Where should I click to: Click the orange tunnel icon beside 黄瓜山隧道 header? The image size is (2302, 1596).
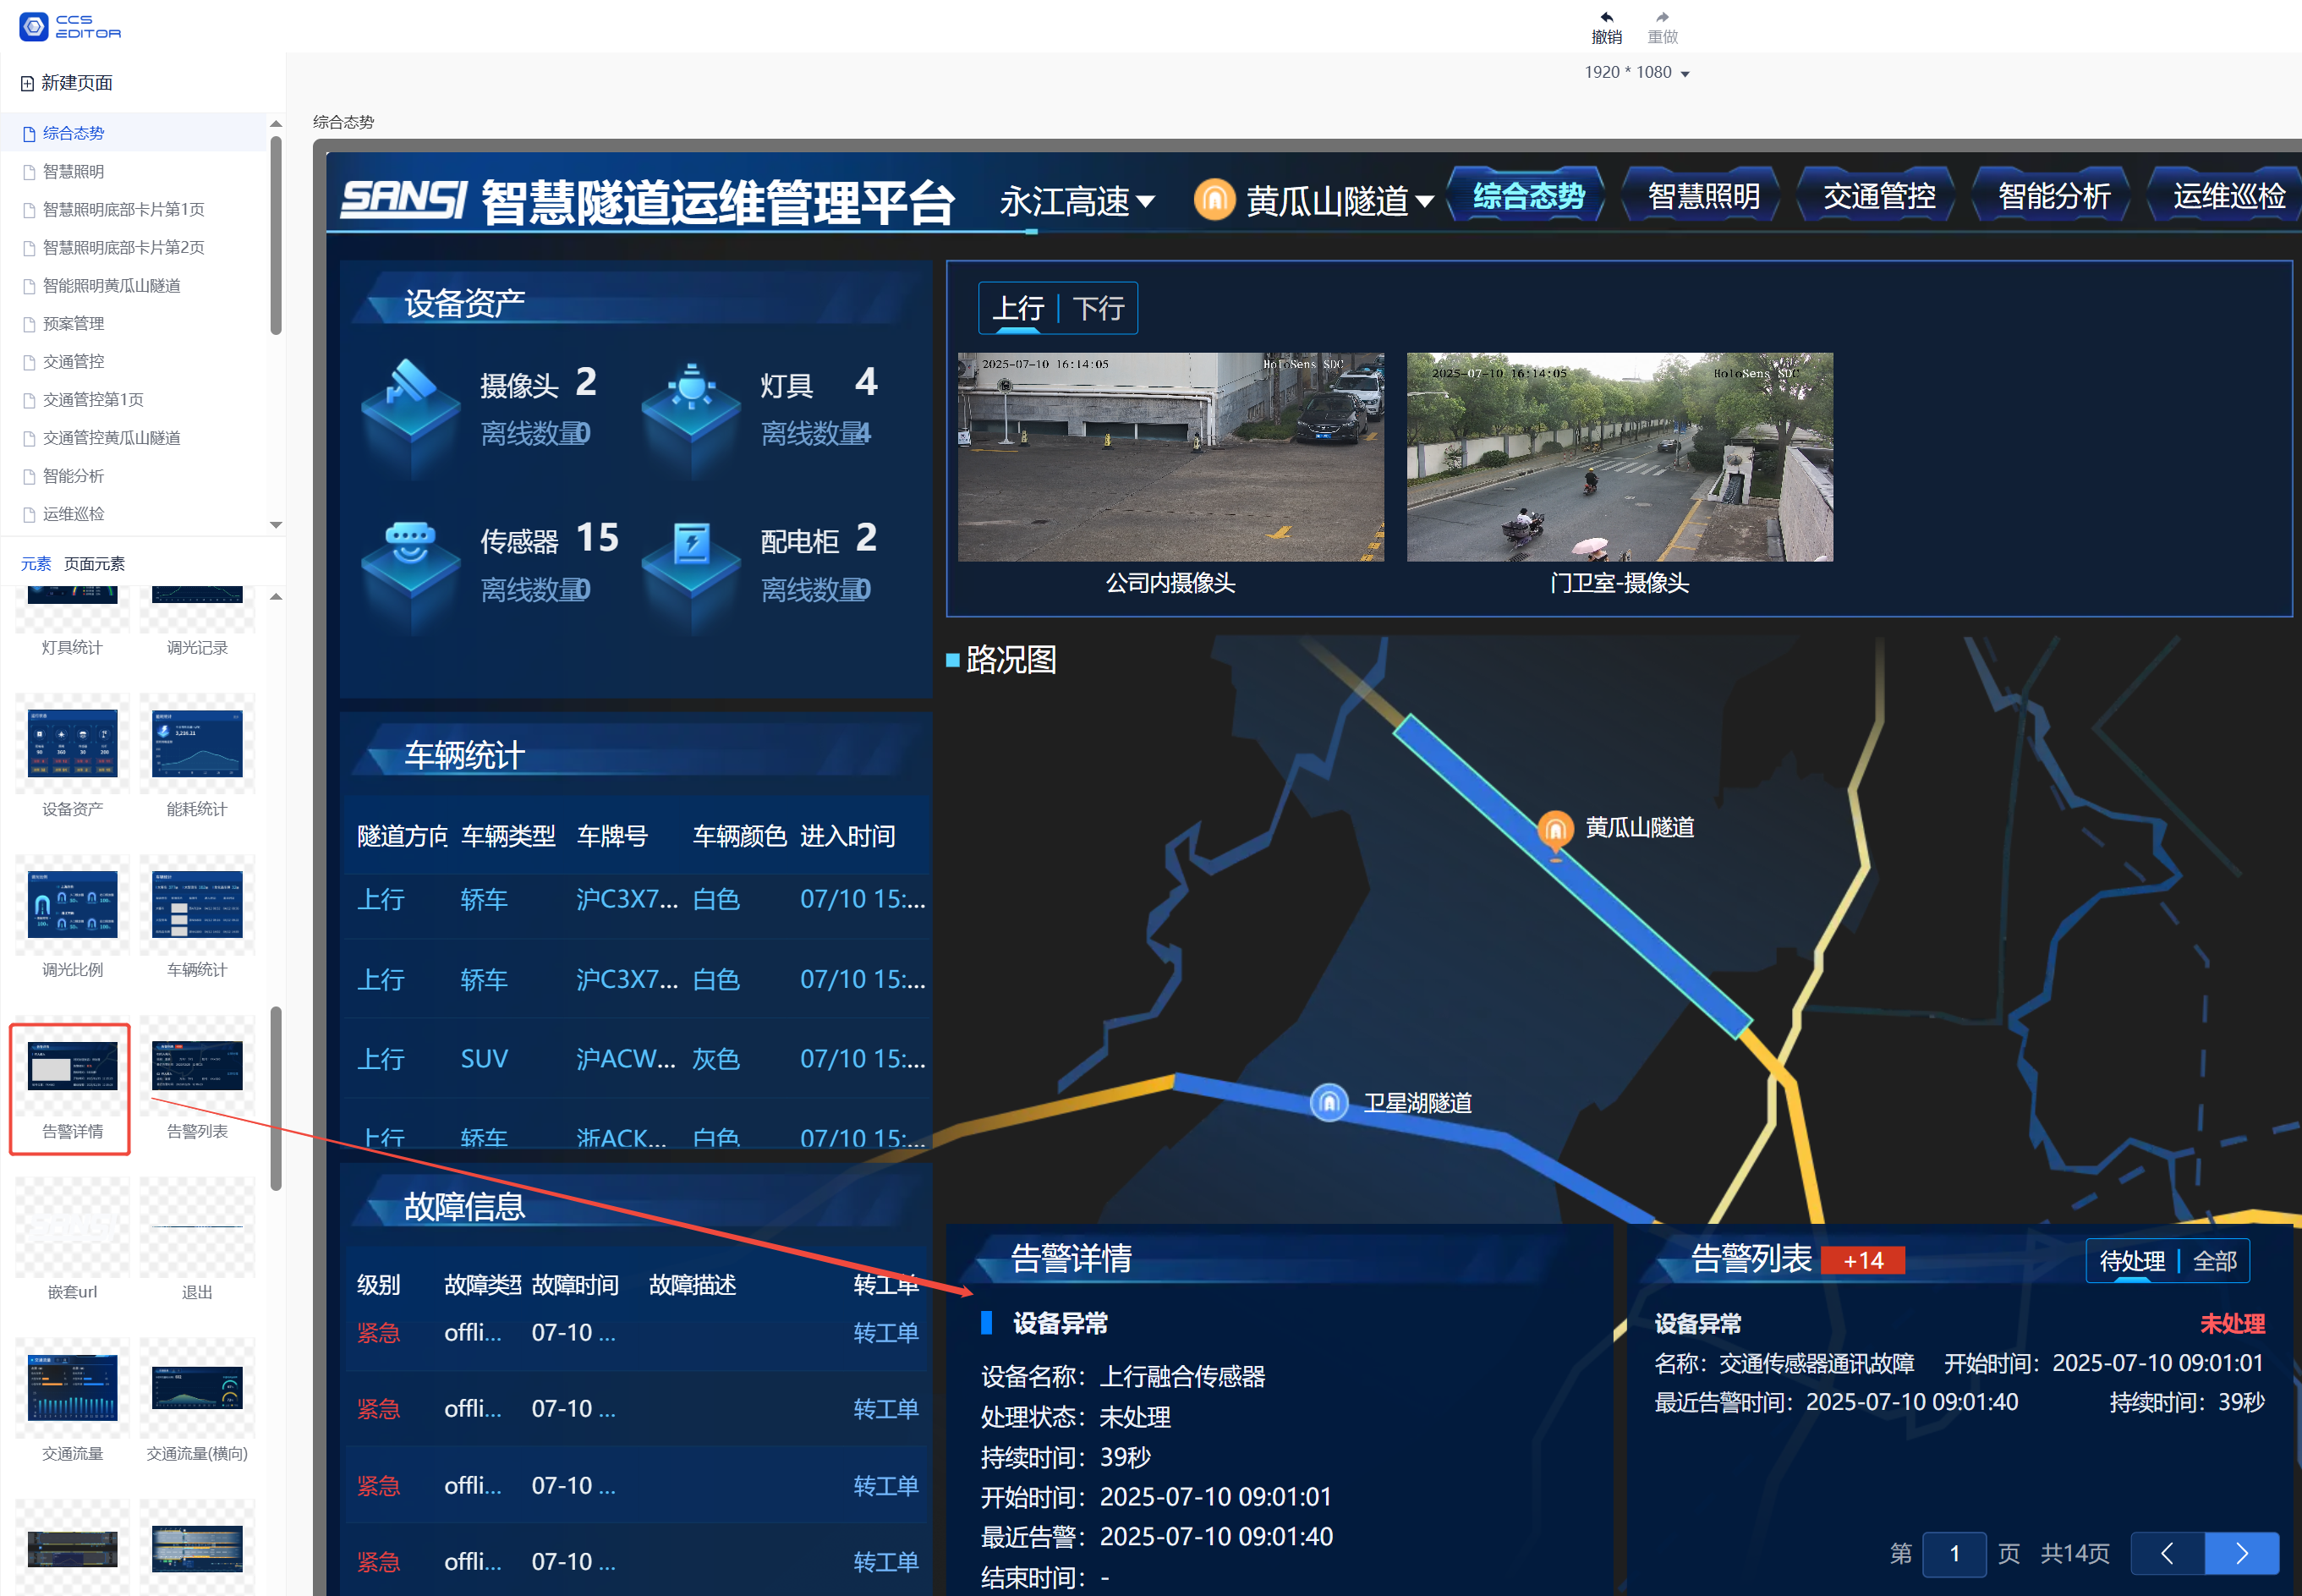tap(1214, 199)
